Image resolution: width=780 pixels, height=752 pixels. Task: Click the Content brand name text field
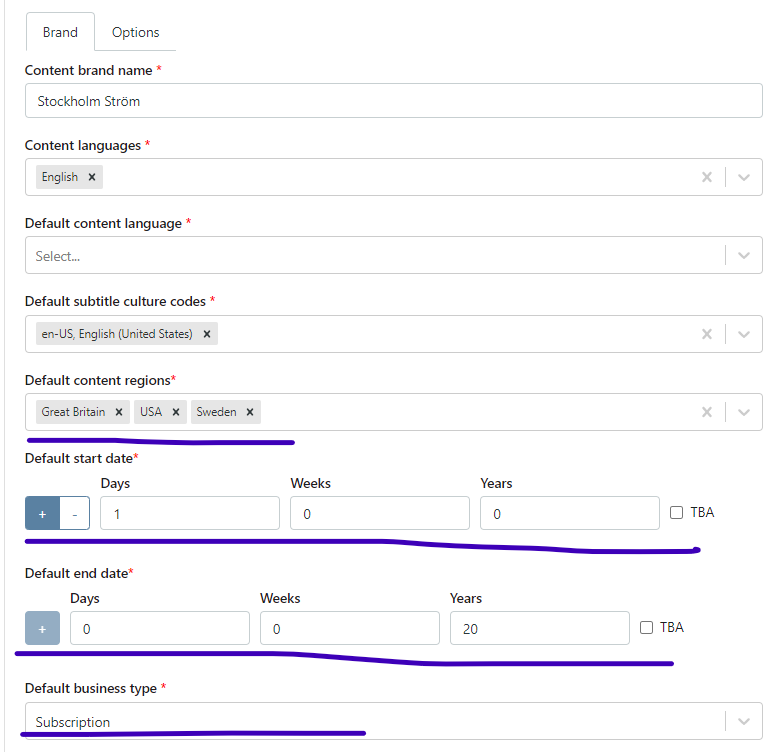(x=393, y=101)
